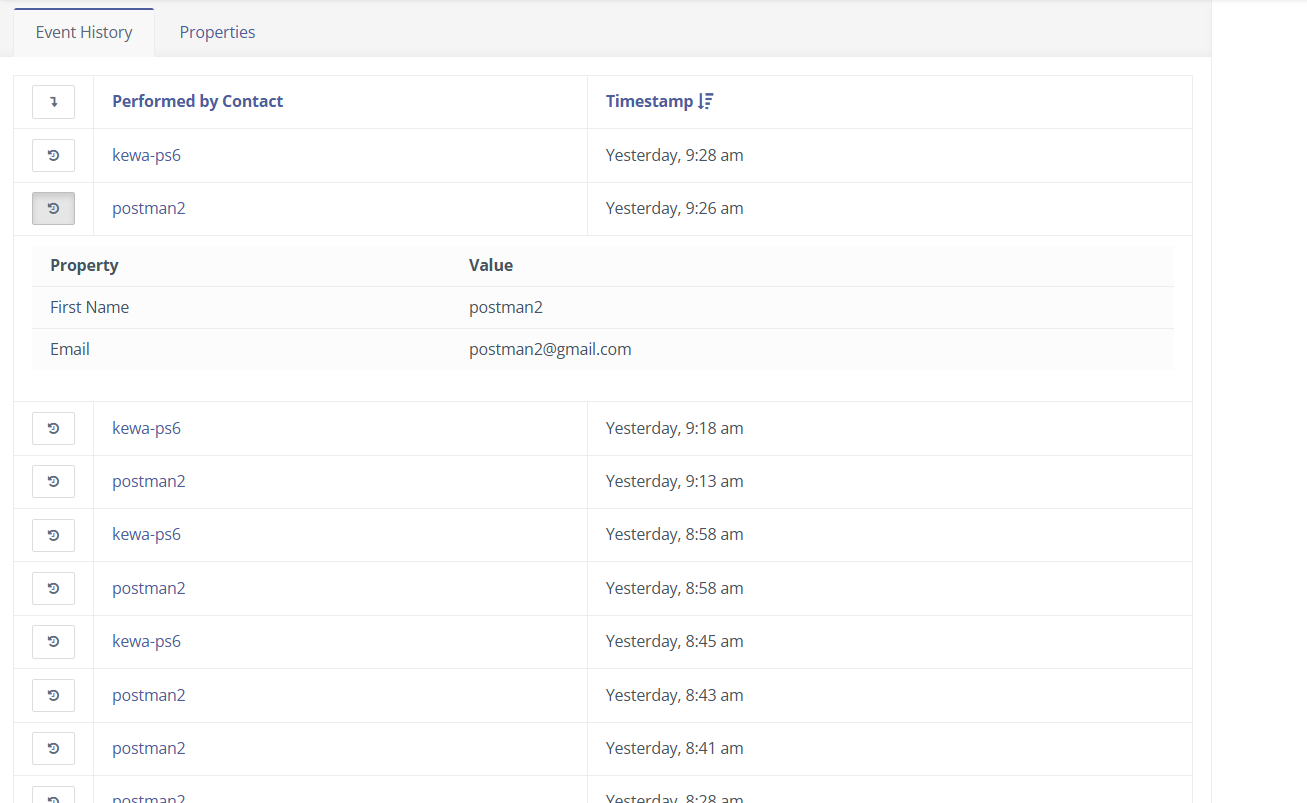1307x803 pixels.
Task: Open kewa-ps6 contact link at 9:28 am
Action: 146,155
